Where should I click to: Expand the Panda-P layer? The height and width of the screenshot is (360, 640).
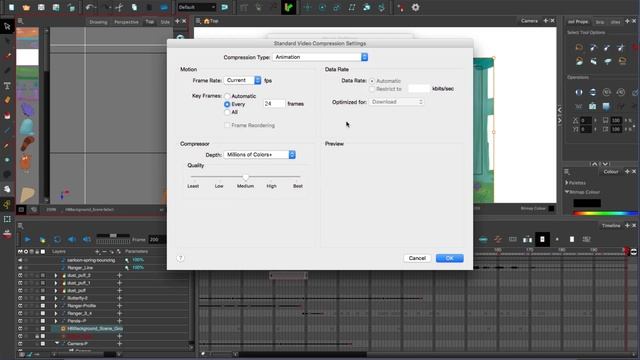56,321
